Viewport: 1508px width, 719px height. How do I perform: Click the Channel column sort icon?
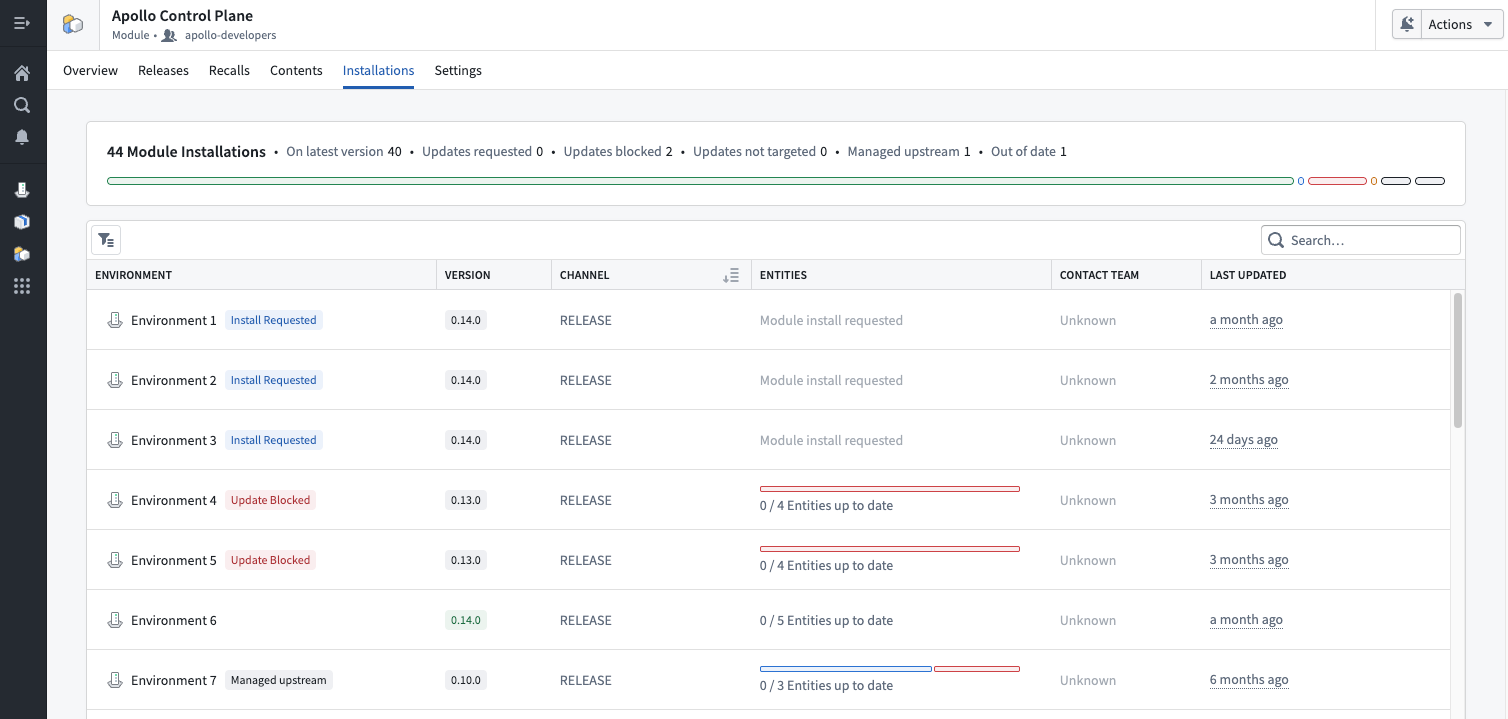(731, 275)
